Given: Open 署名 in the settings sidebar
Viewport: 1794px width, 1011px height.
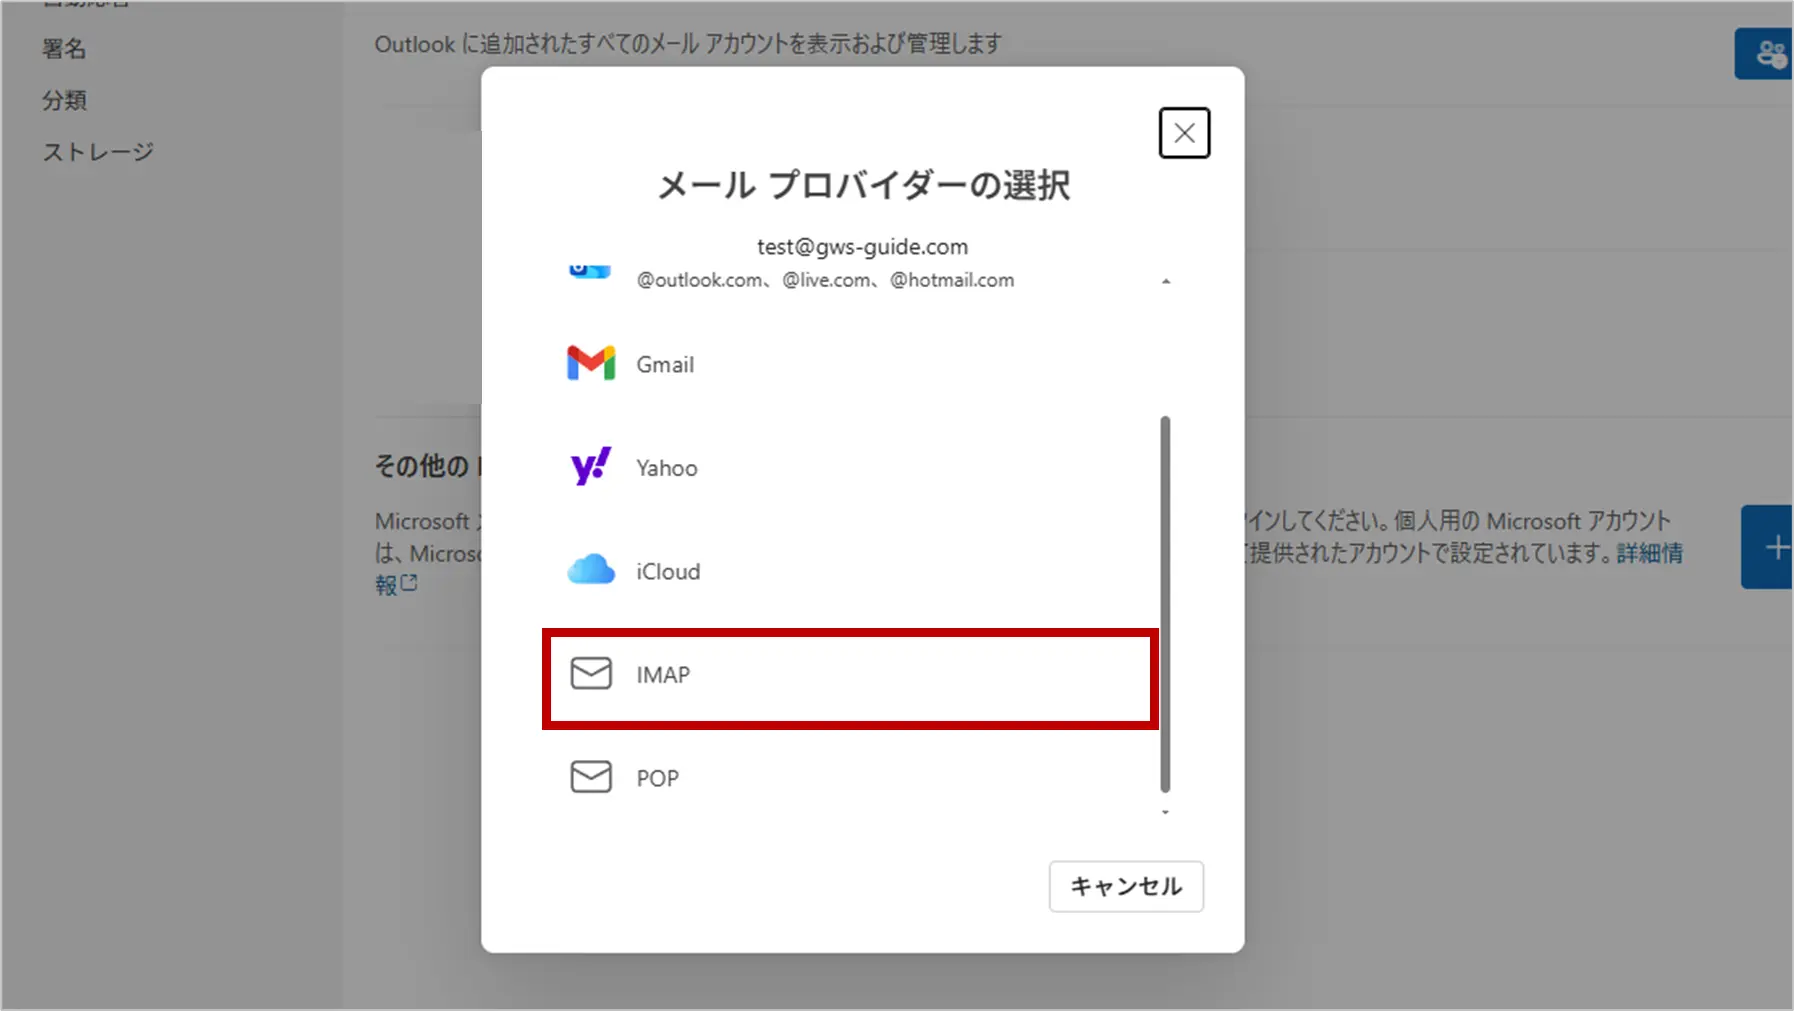Looking at the screenshot, I should (x=64, y=49).
